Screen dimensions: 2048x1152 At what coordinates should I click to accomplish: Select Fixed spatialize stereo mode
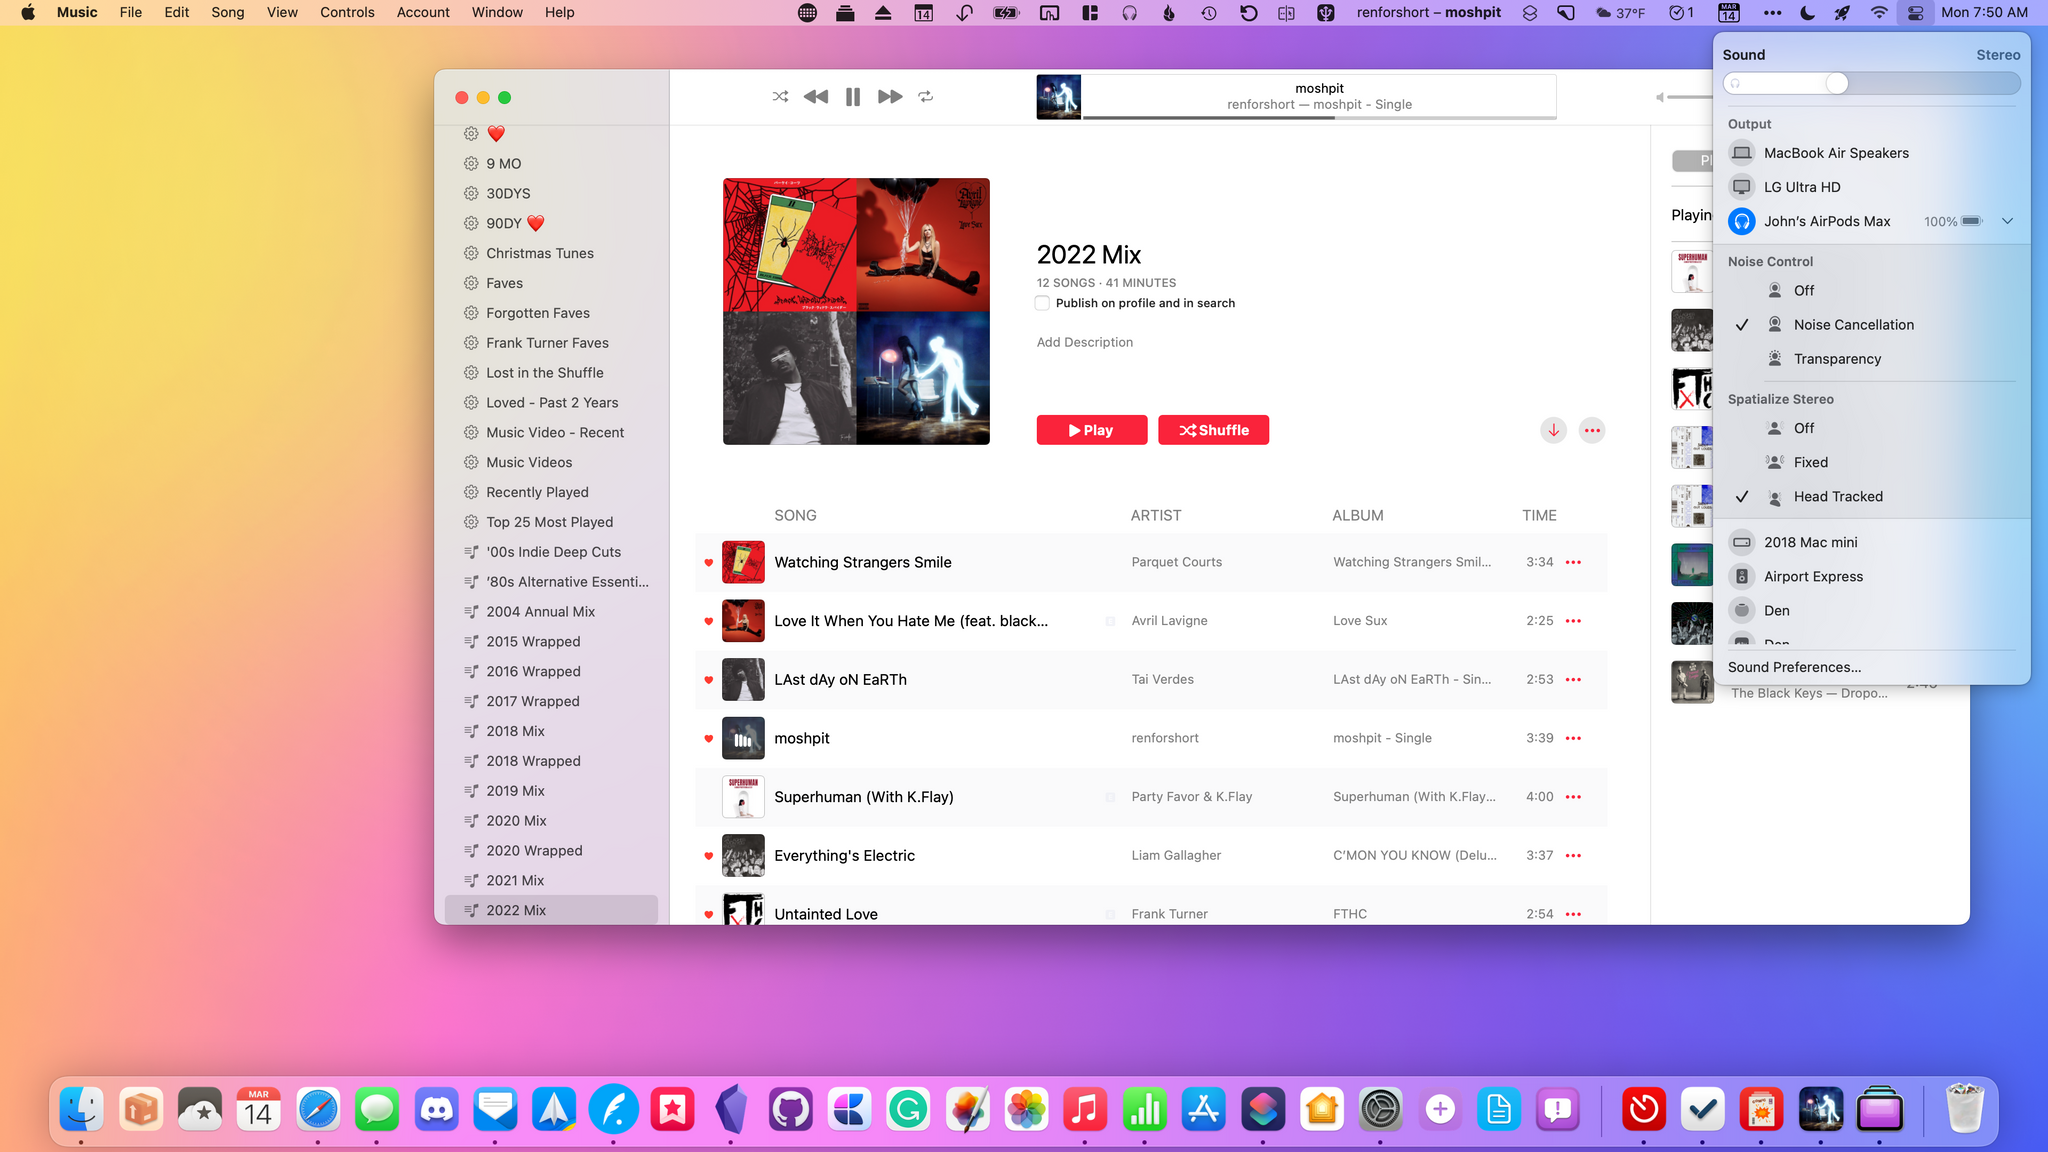(1812, 461)
